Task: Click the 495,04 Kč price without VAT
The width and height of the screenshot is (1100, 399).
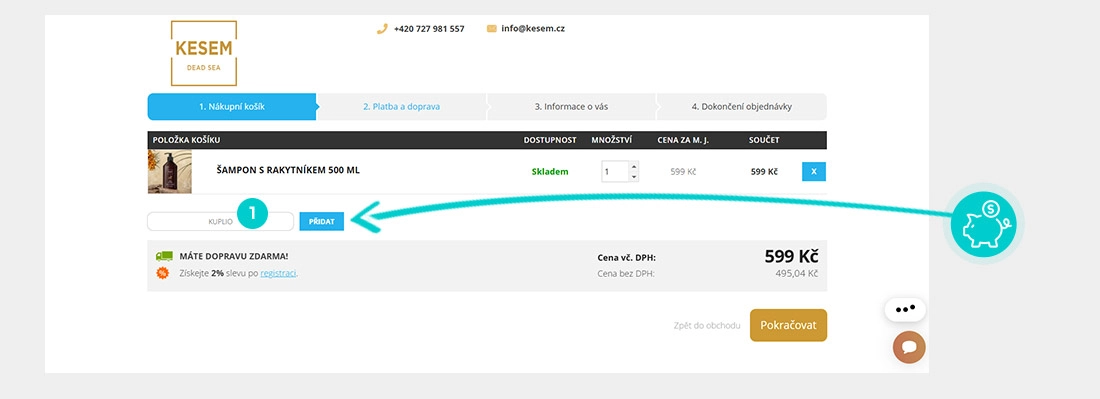Action: 796,273
